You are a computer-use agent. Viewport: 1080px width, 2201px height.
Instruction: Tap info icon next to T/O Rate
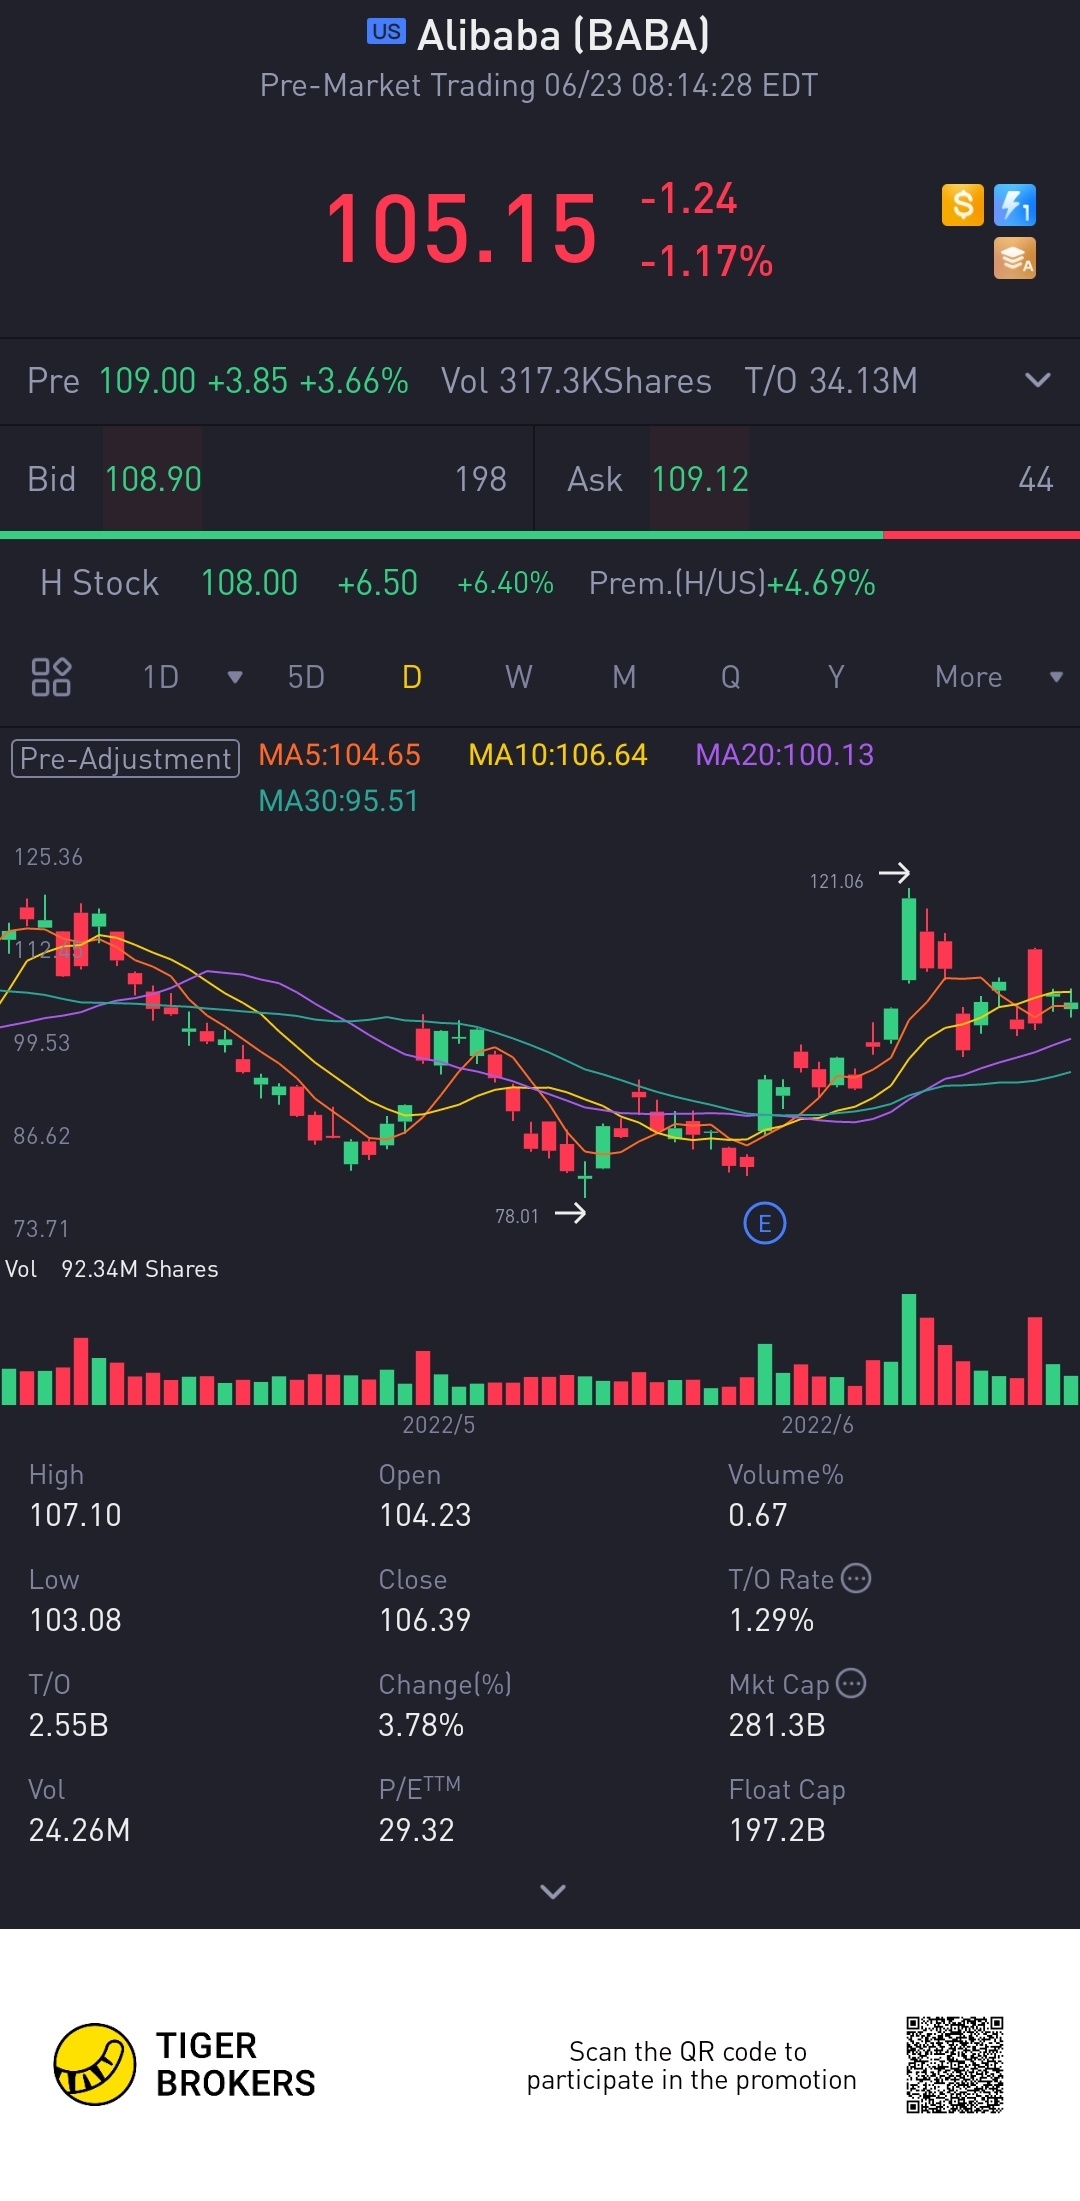tap(856, 1578)
